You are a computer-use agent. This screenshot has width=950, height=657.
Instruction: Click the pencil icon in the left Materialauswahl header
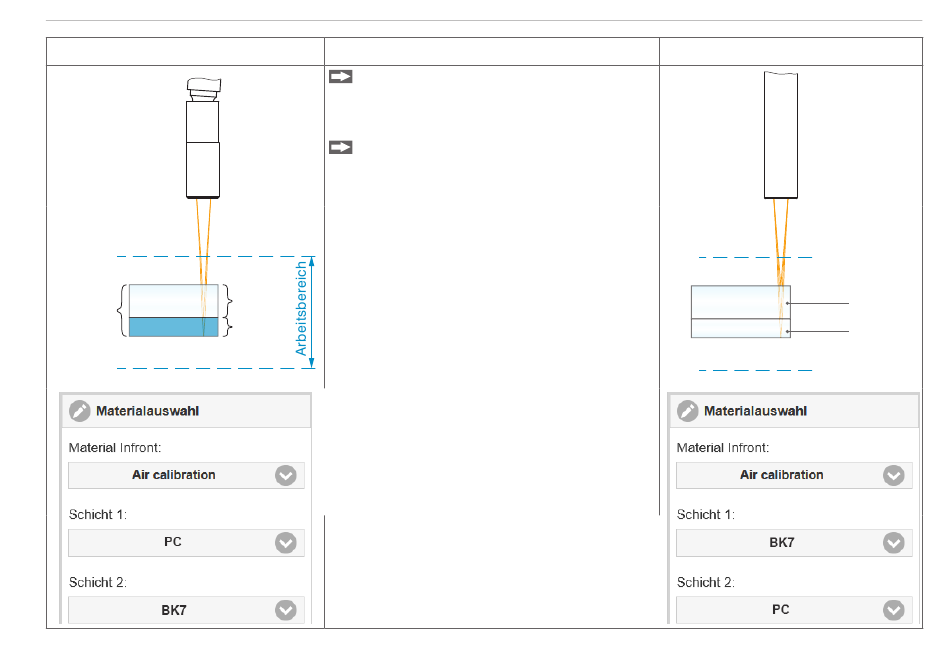[79, 411]
